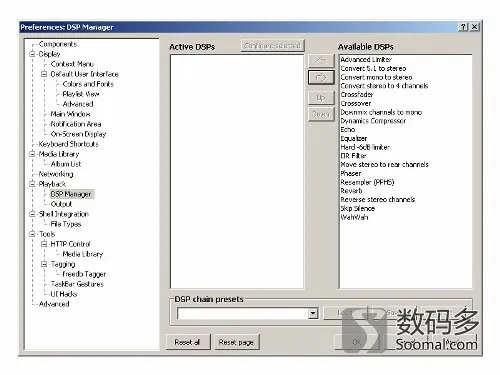Image resolution: width=500 pixels, height=375 pixels.
Task: Open the UI Hacks preferences page
Action: click(x=64, y=294)
